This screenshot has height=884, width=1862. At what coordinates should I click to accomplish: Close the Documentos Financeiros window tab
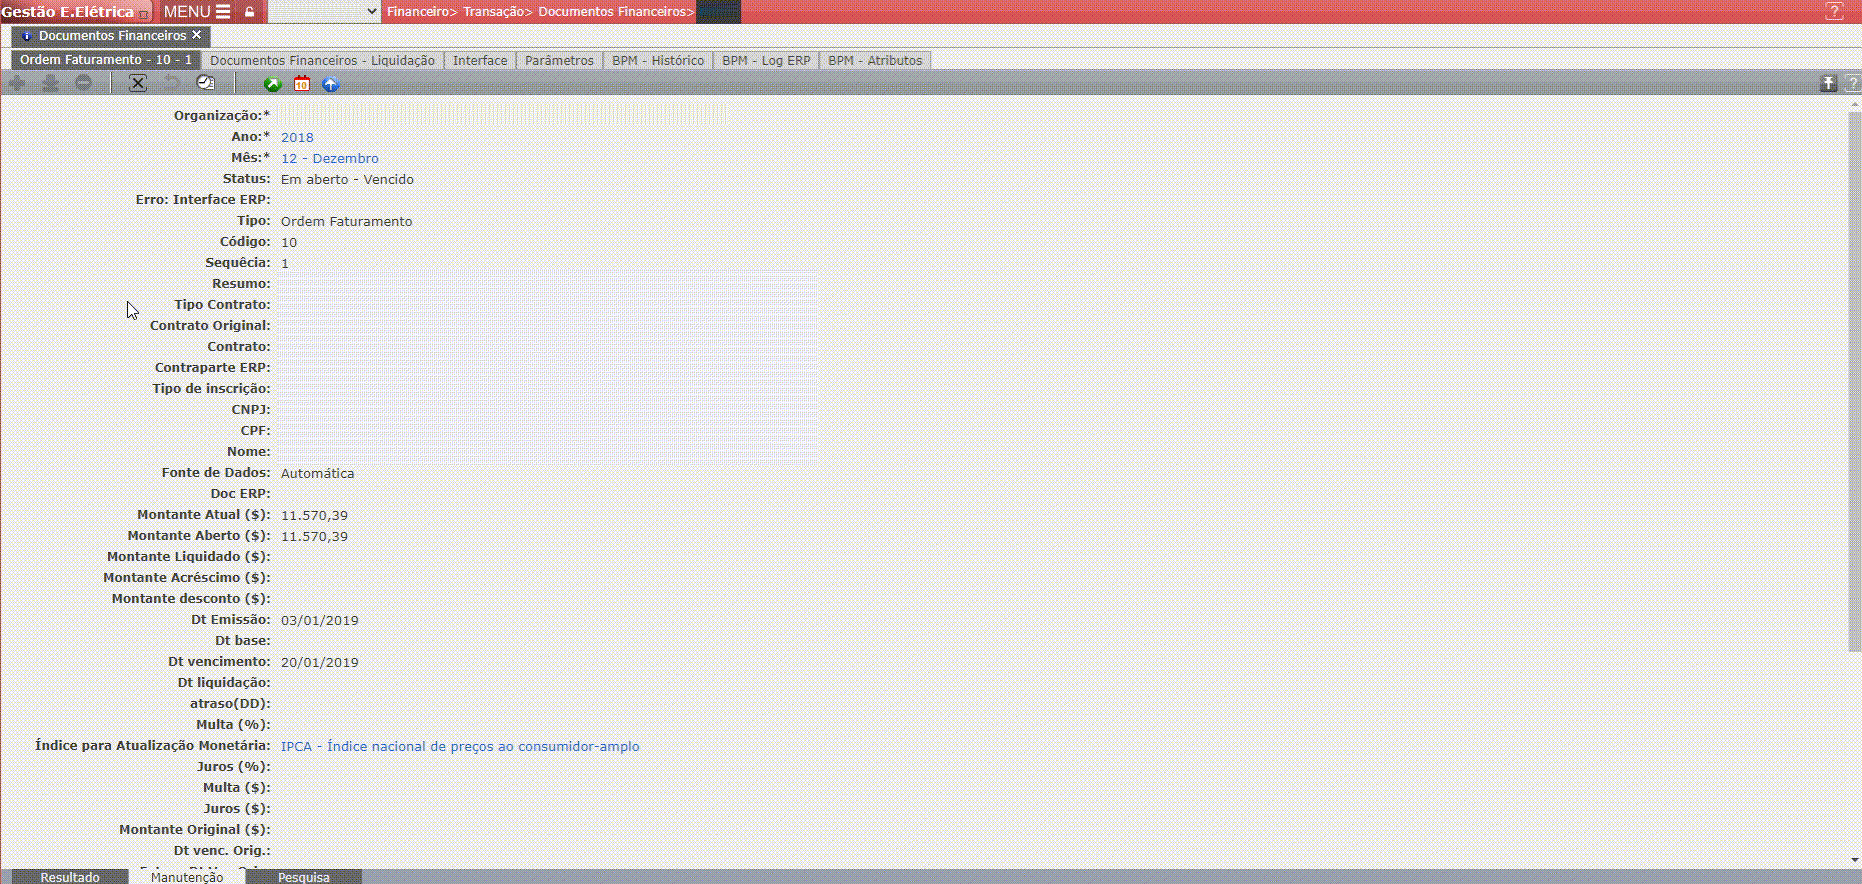coord(197,35)
